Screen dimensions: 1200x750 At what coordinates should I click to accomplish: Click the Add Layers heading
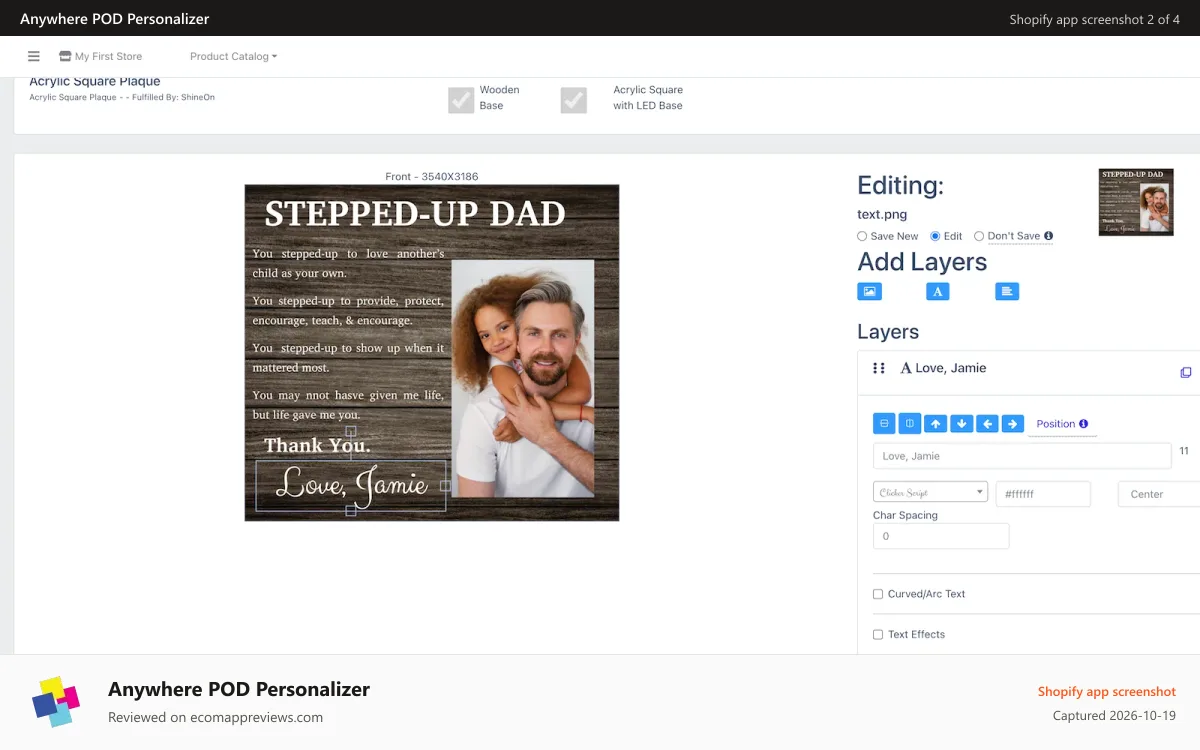pos(922,262)
